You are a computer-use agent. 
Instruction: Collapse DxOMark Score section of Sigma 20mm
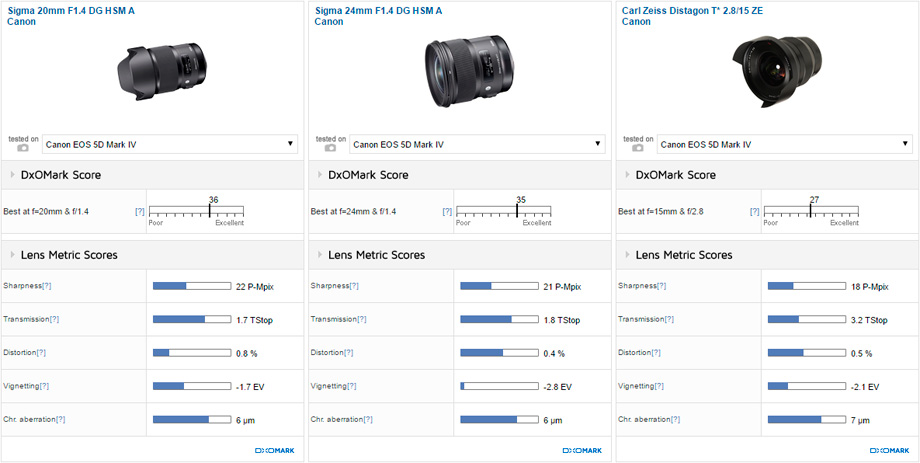pos(13,175)
